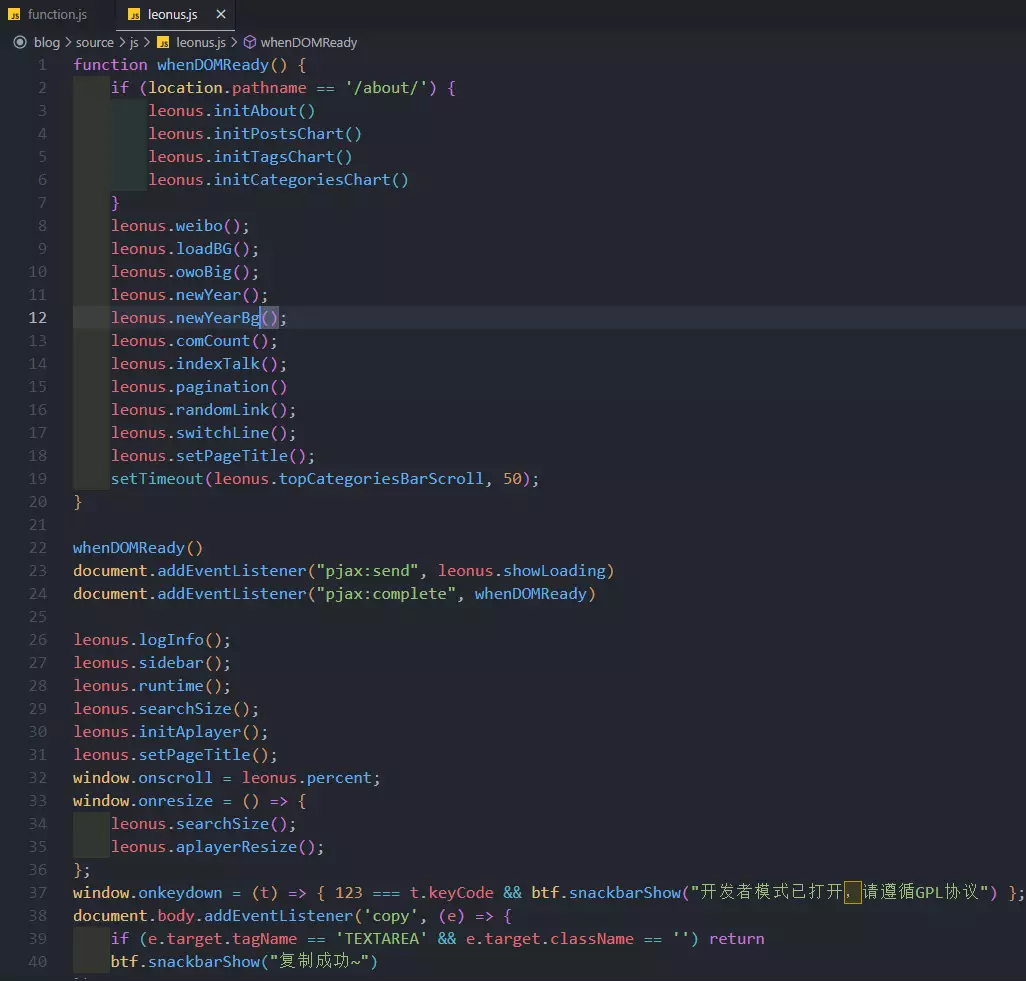Switch to the function.js tab
Image resolution: width=1026 pixels, height=981 pixels.
pyautogui.click(x=56, y=15)
